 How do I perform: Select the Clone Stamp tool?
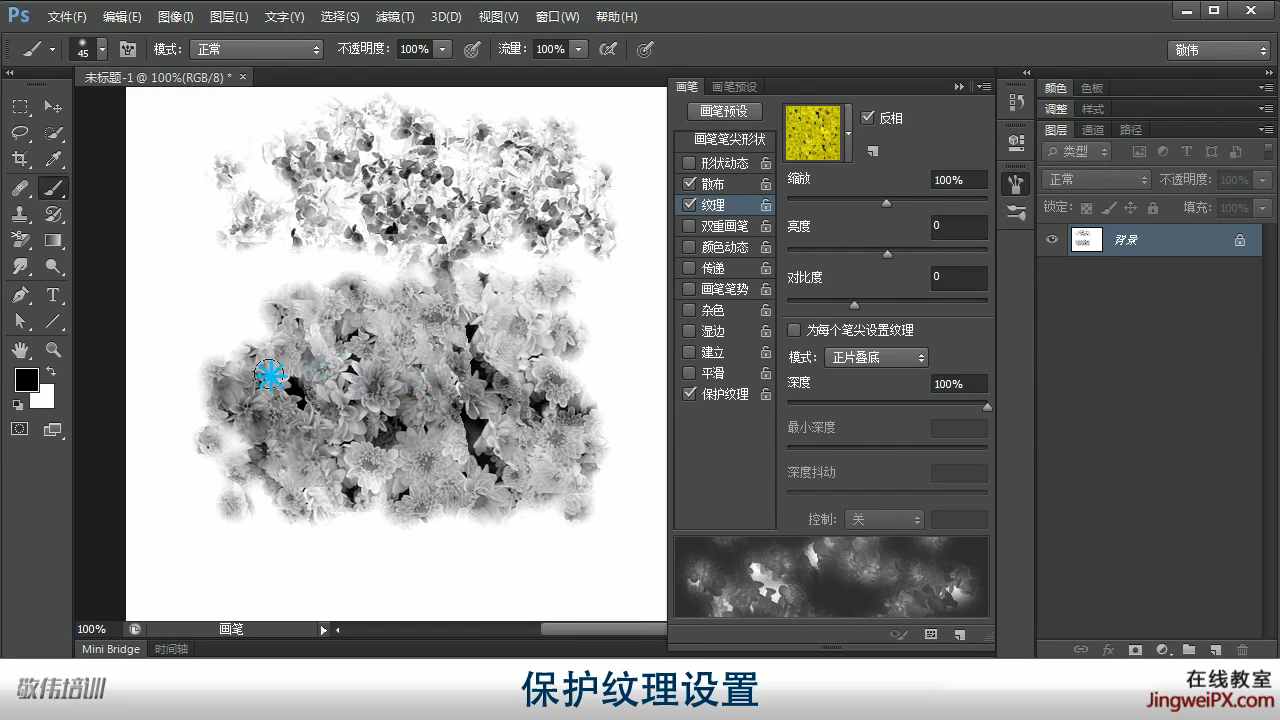coord(20,214)
